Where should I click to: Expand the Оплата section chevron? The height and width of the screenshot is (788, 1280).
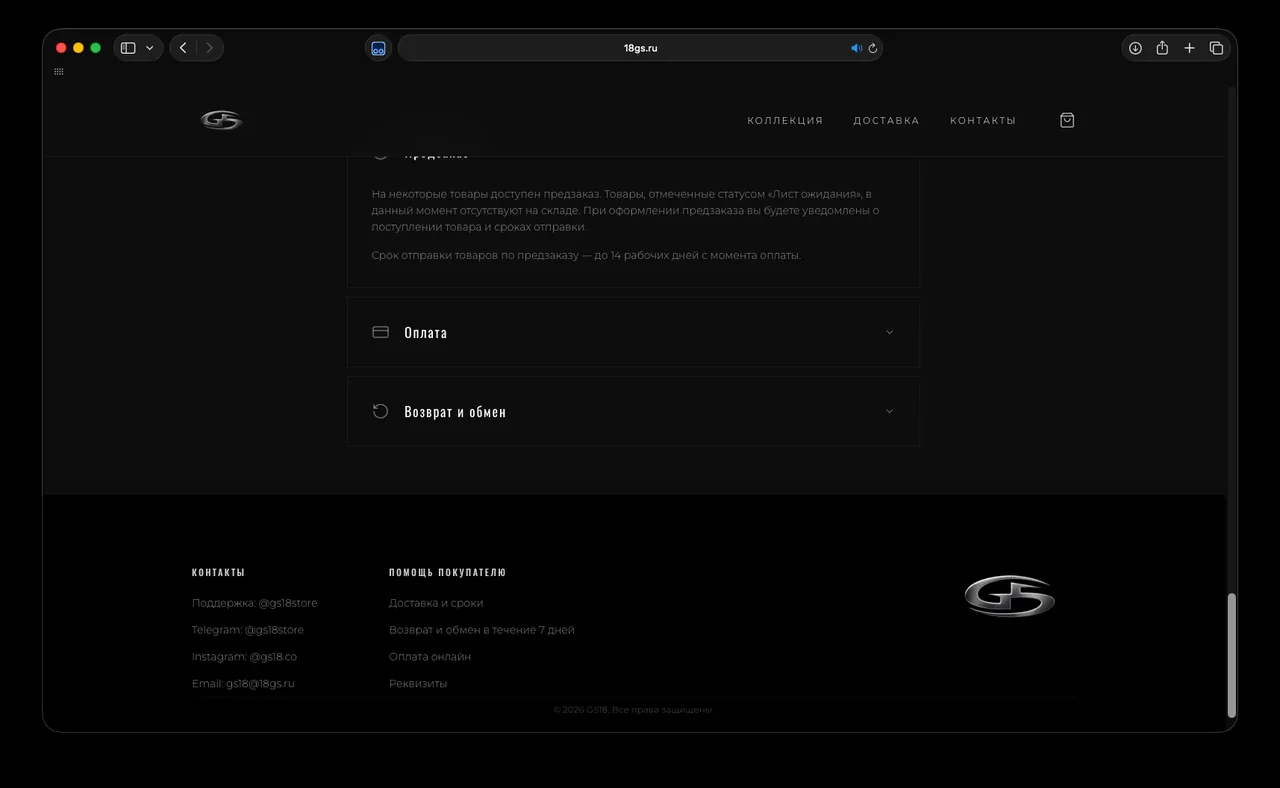click(889, 332)
